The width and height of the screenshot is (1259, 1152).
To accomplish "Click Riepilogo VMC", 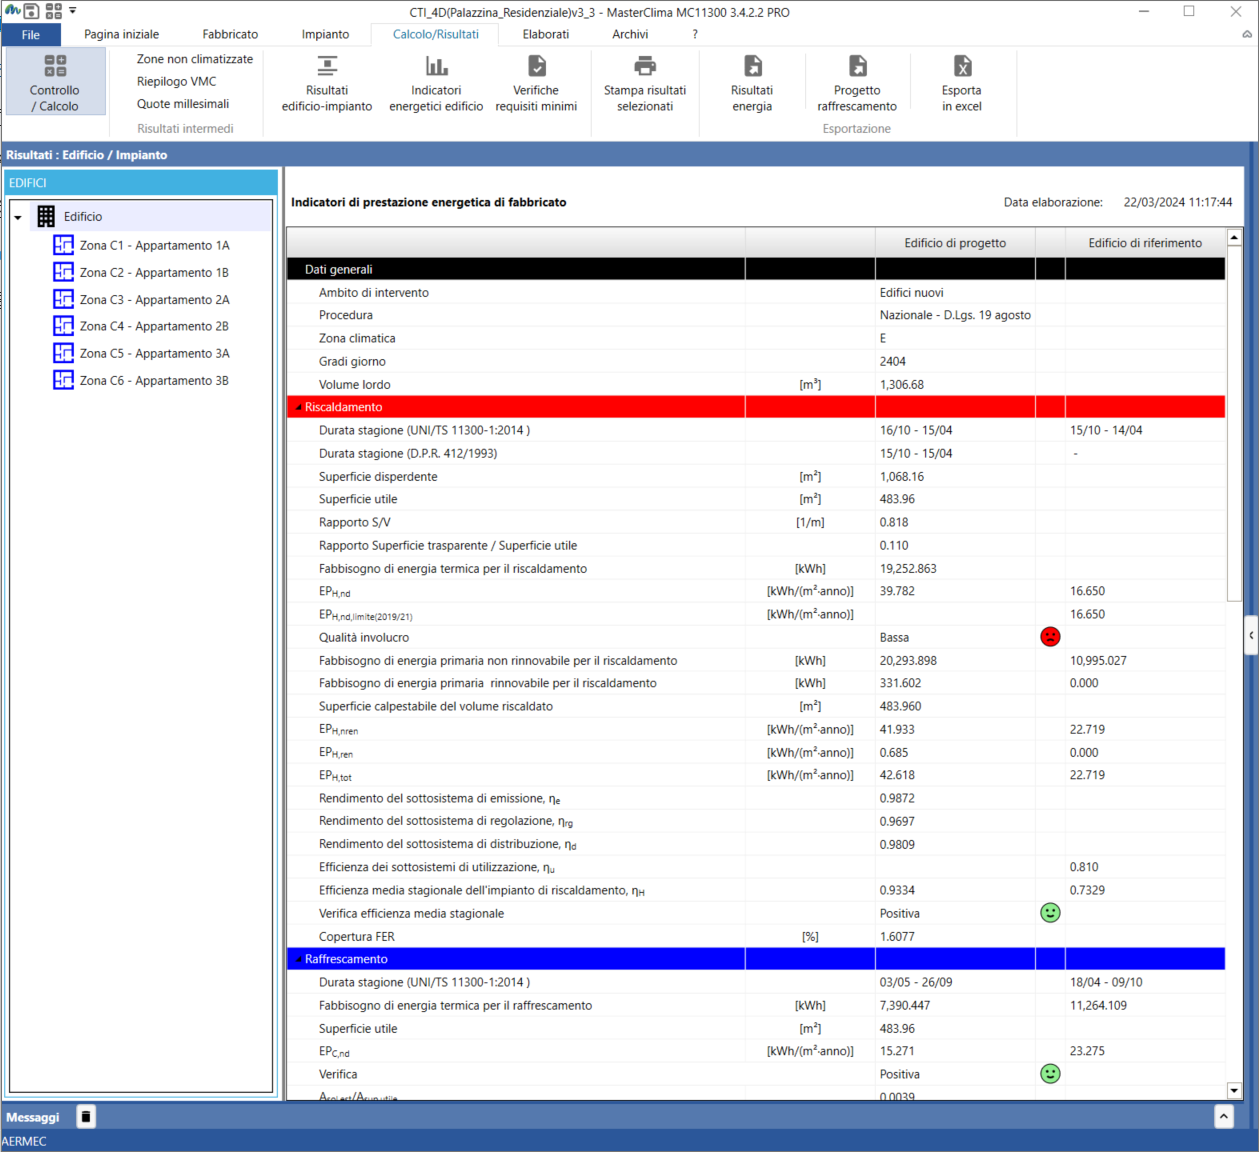I will click(x=177, y=81).
